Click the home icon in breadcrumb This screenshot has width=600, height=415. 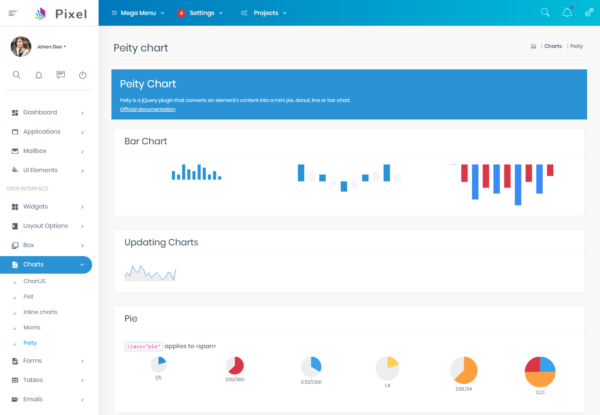[533, 46]
